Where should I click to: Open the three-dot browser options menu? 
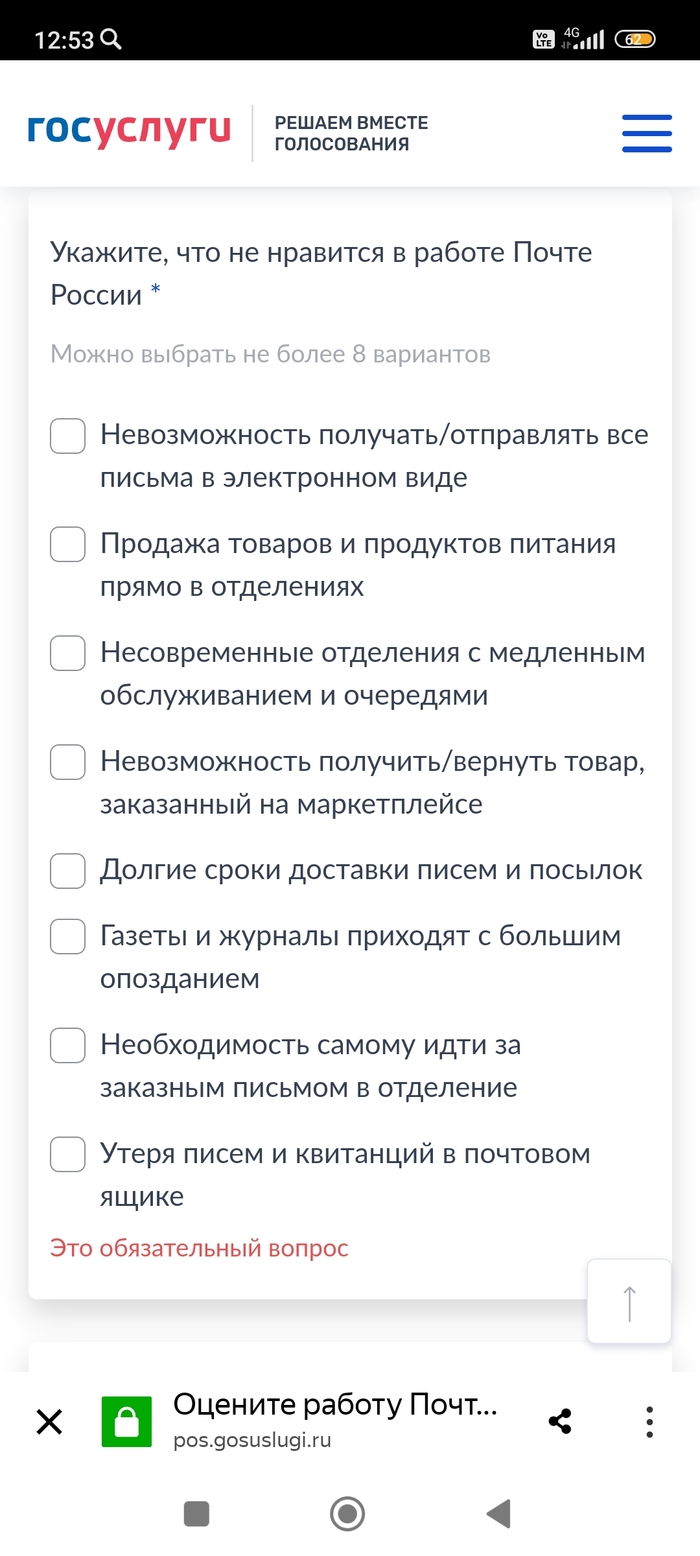tap(650, 1421)
